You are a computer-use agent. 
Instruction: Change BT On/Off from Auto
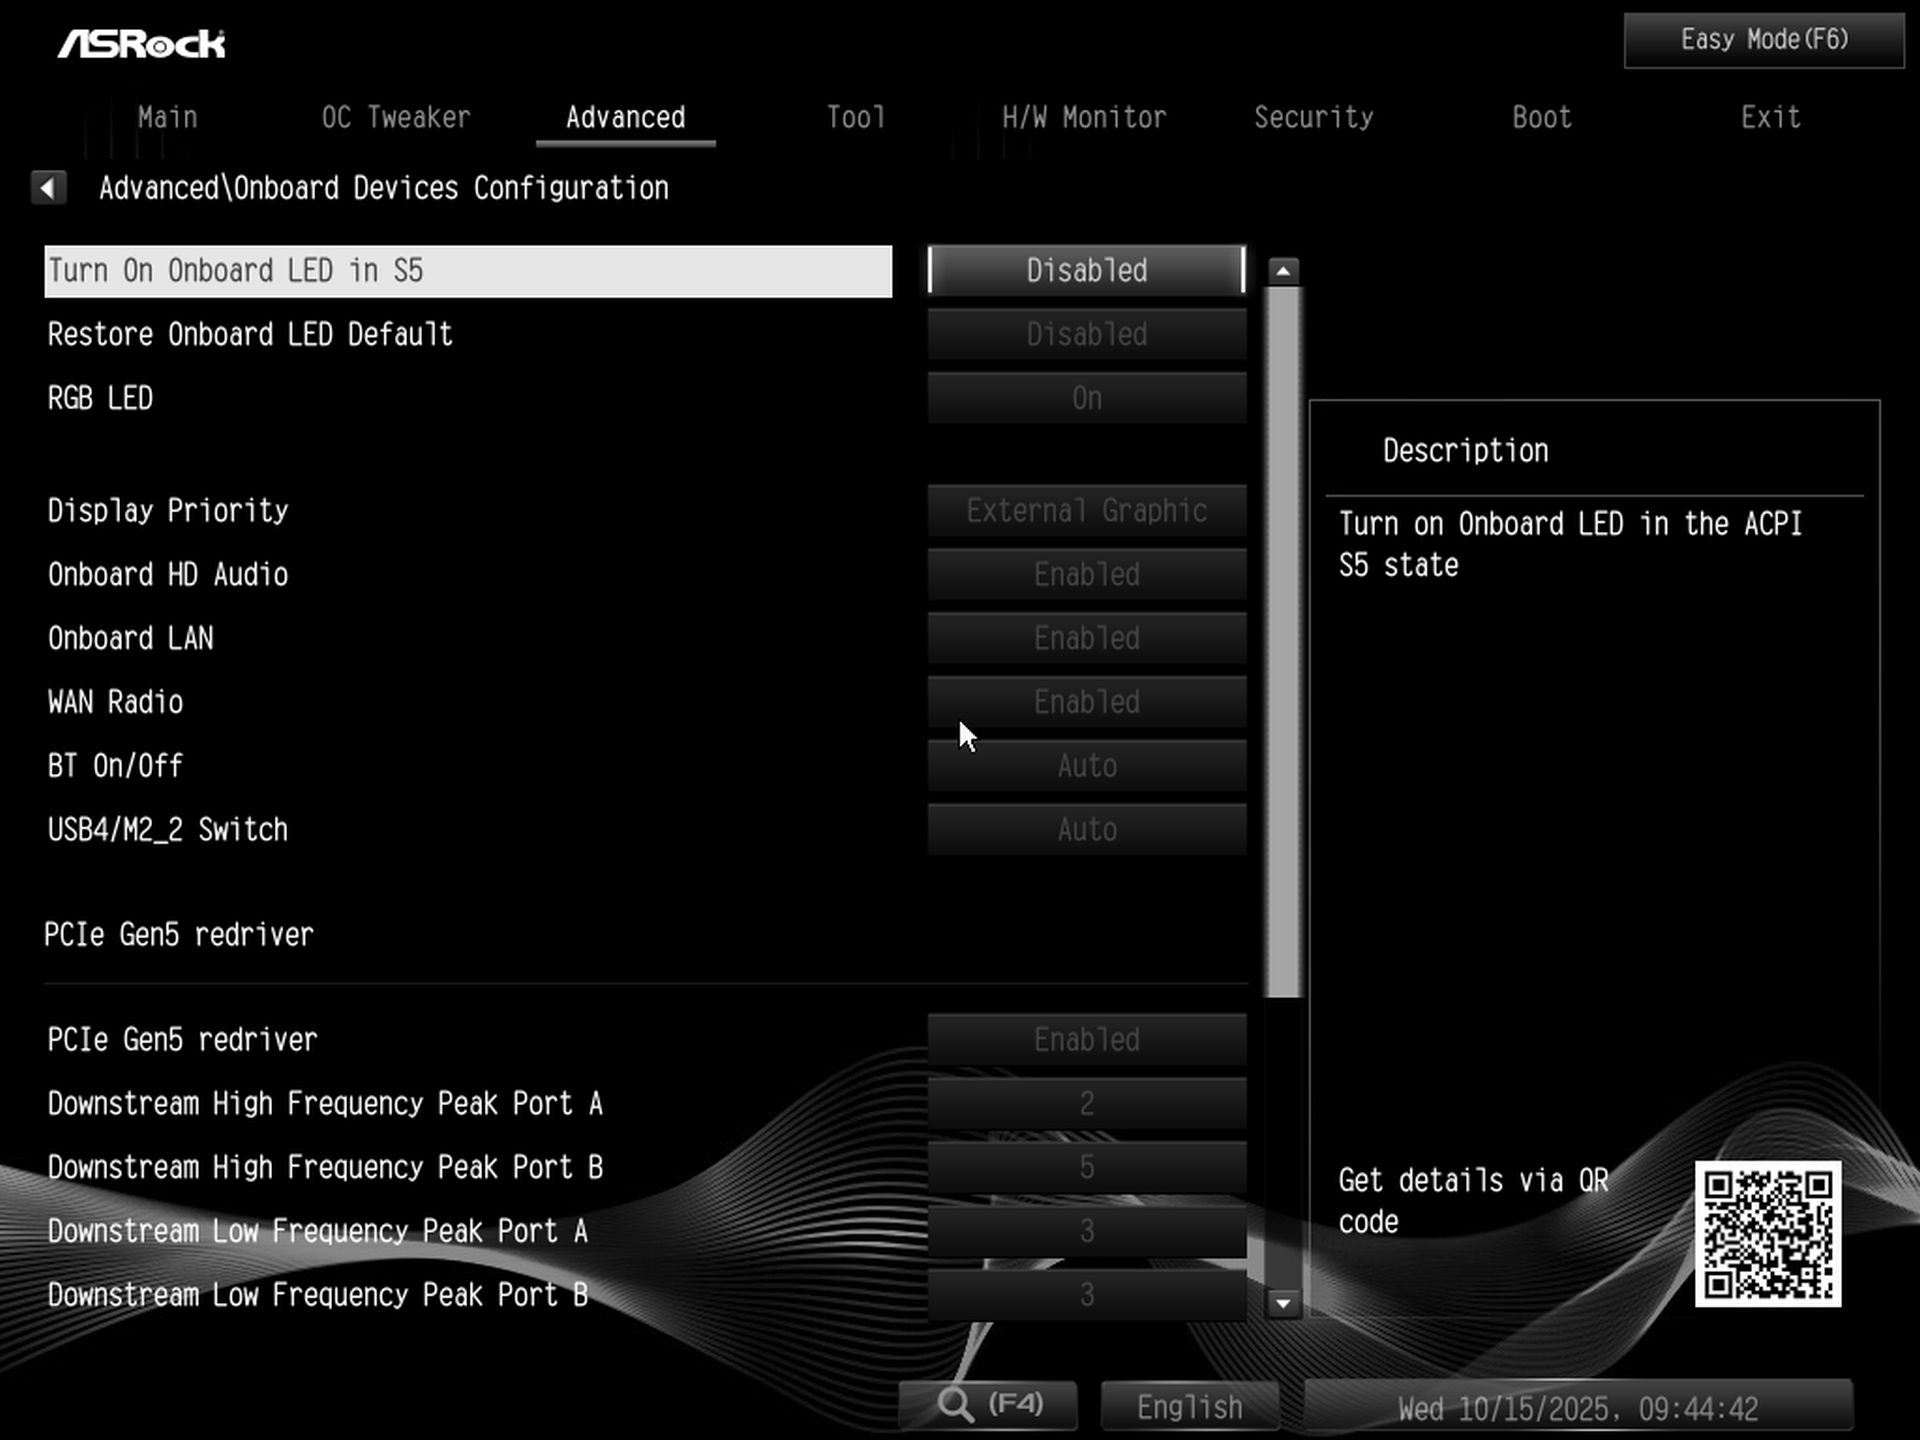click(x=1085, y=765)
